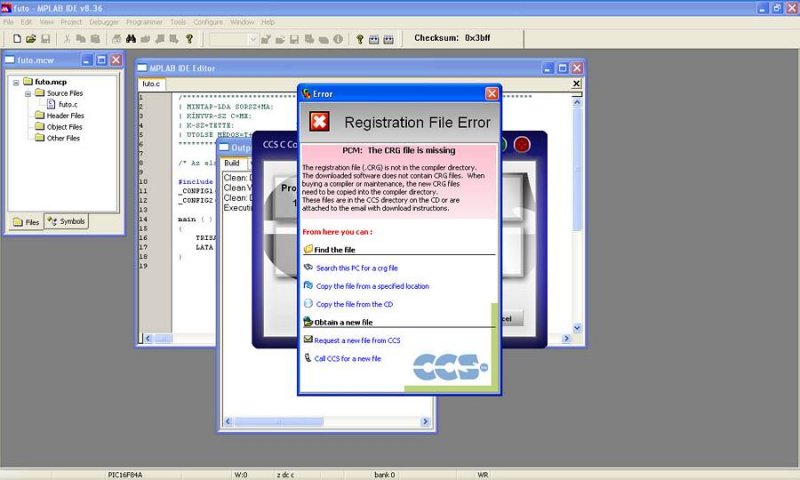The image size is (800, 480).
Task: Click editor horizontal scroll right arrow
Action: [x=566, y=338]
